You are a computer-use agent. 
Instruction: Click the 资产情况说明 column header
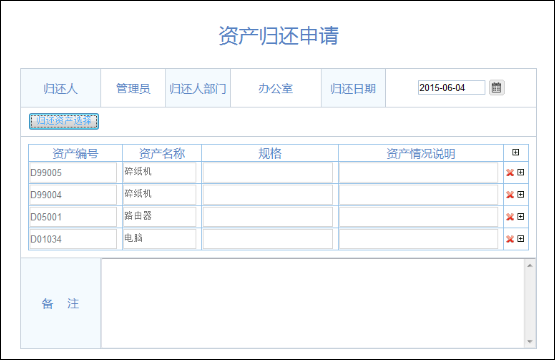(x=421, y=154)
